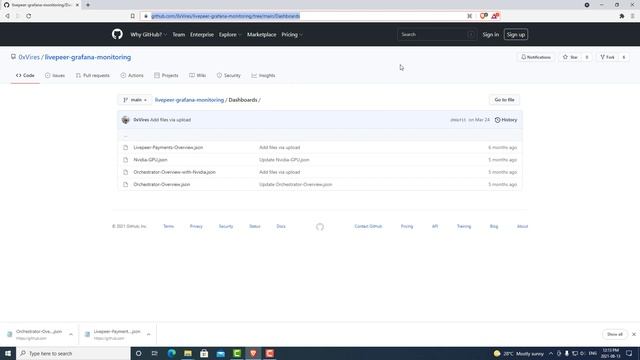
Task: Switch to Issues tab
Action: pyautogui.click(x=55, y=76)
